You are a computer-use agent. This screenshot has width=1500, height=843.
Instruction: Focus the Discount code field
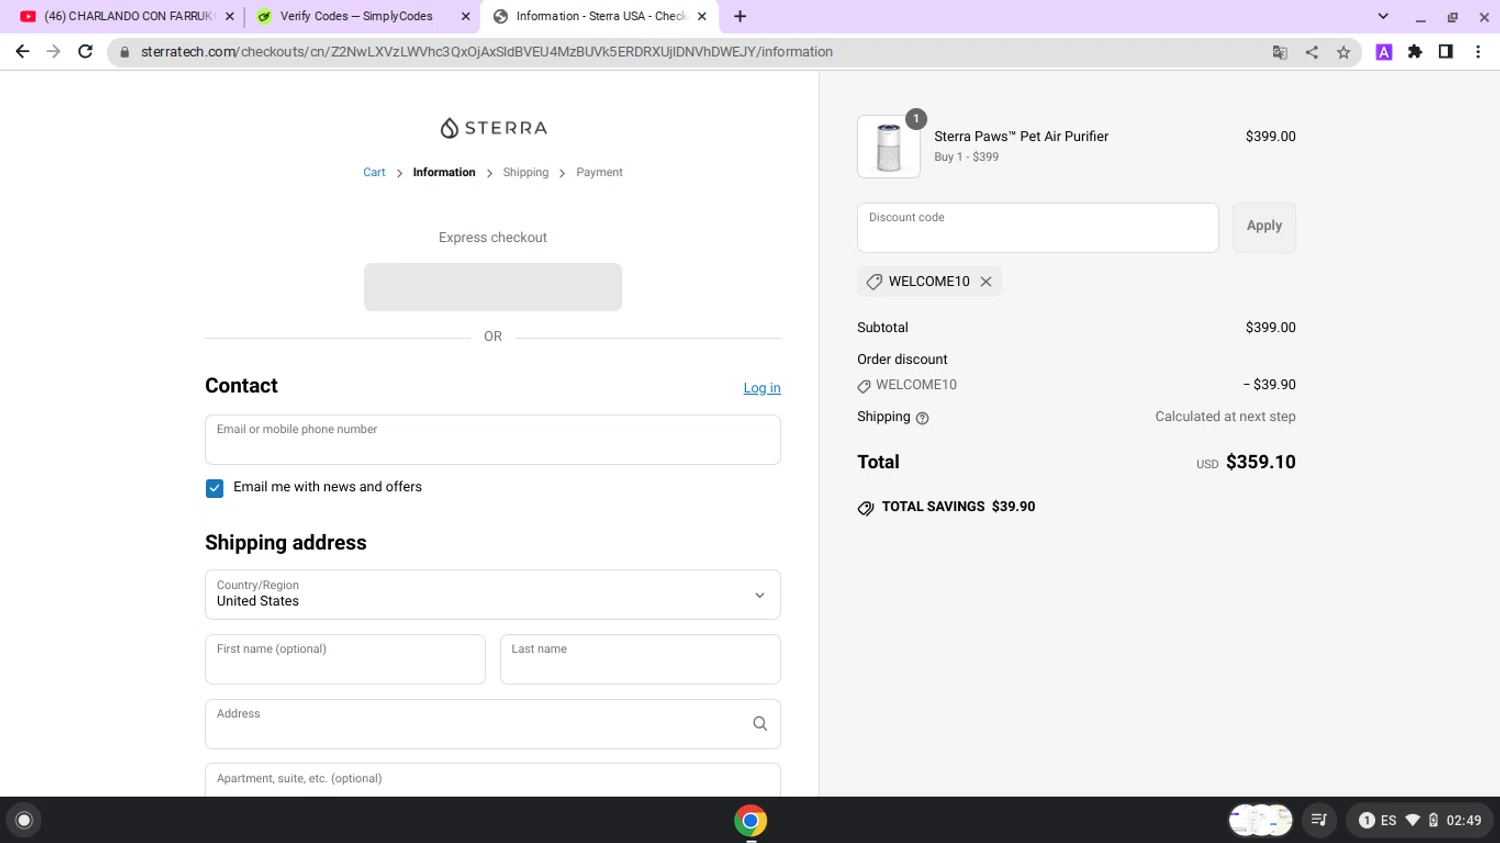[1038, 228]
